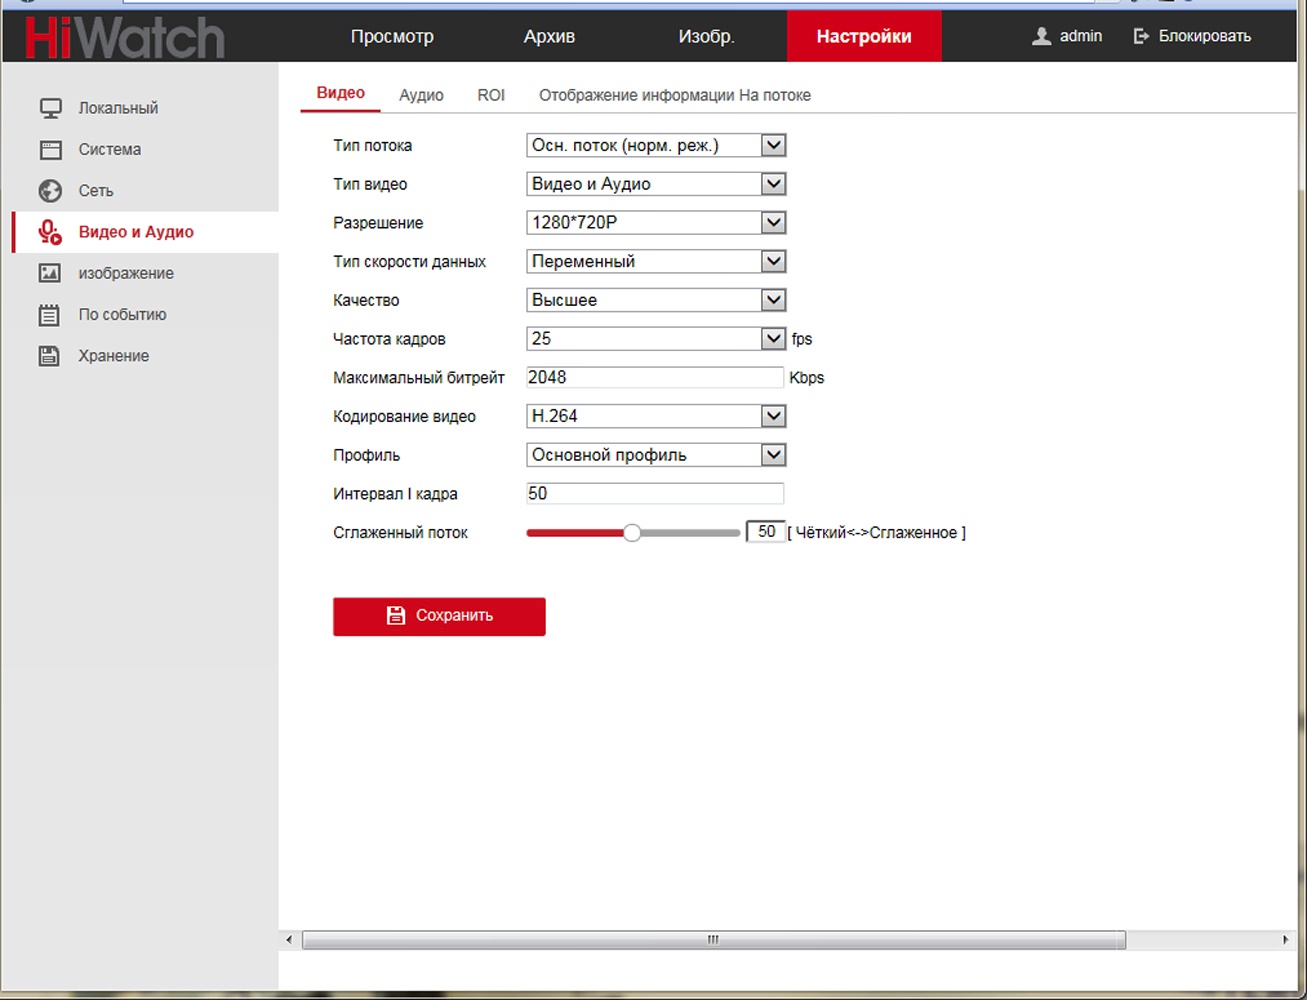Click the horizontal scrollbar left arrow
1307x1000 pixels.
289,940
